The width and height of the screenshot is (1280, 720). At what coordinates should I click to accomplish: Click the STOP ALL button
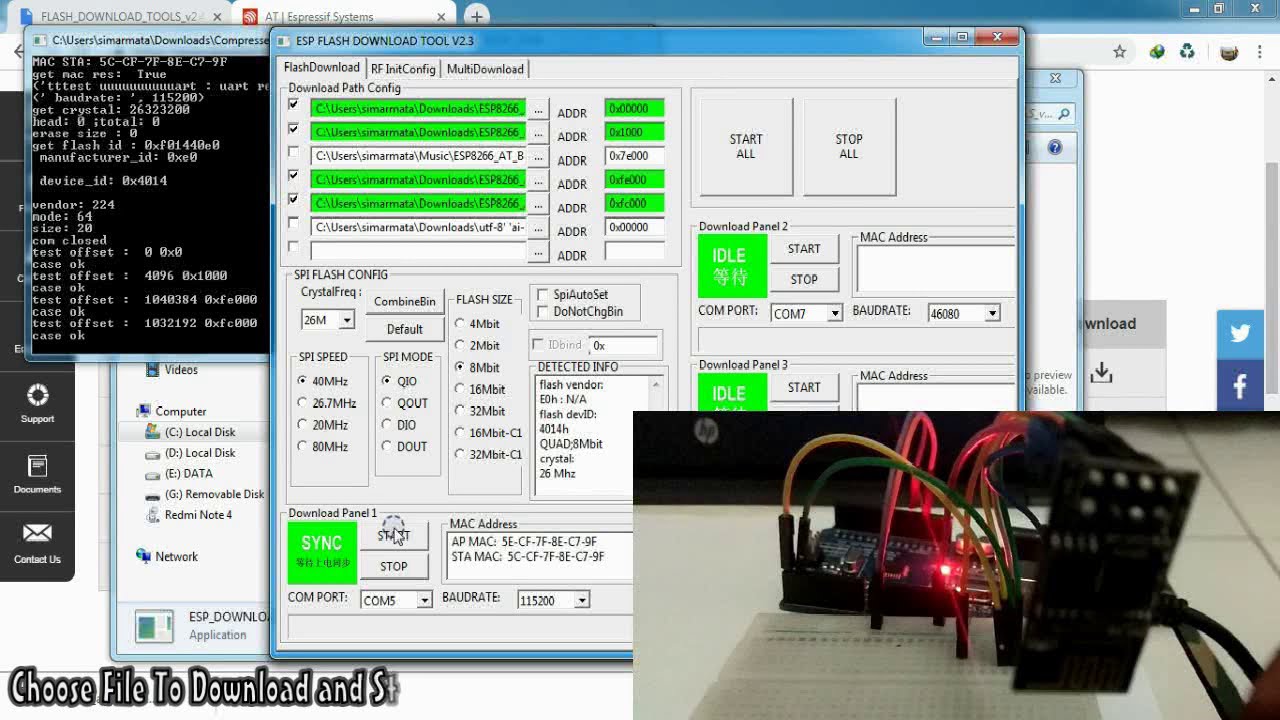click(849, 146)
